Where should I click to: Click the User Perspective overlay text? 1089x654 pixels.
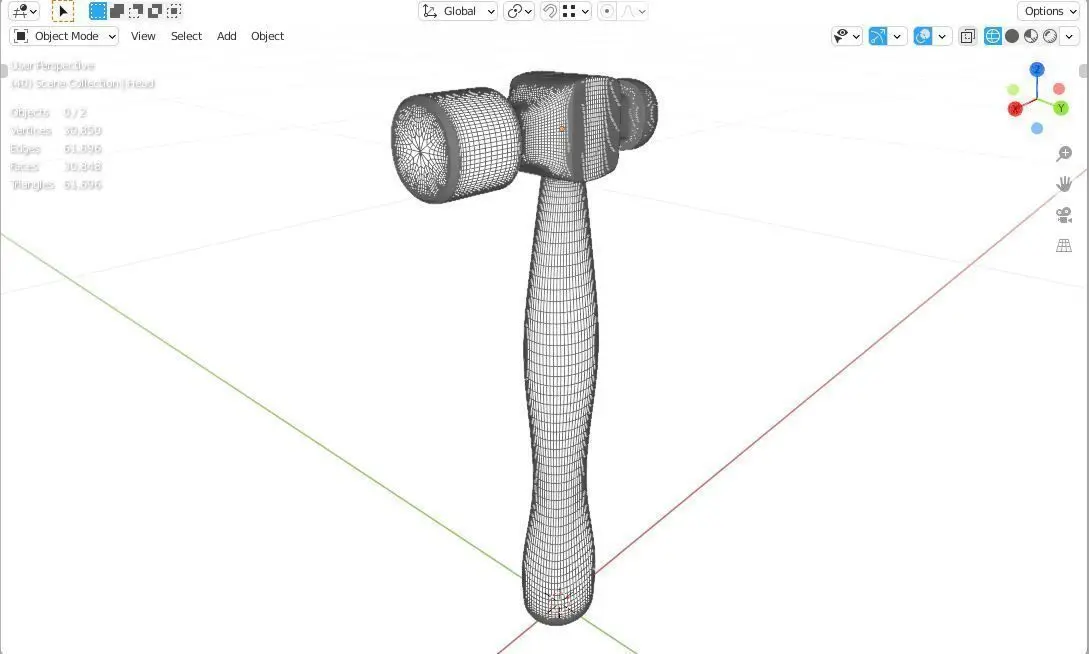[x=53, y=66]
